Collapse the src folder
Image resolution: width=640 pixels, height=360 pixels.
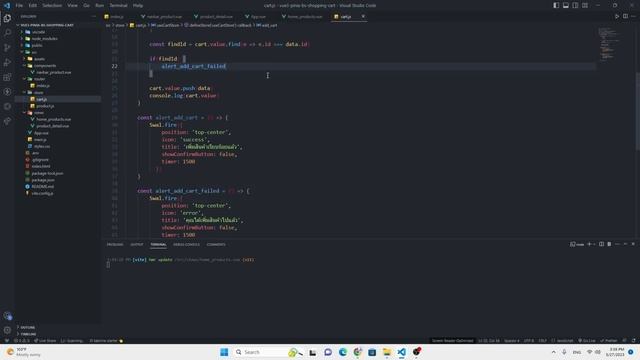(x=34, y=52)
